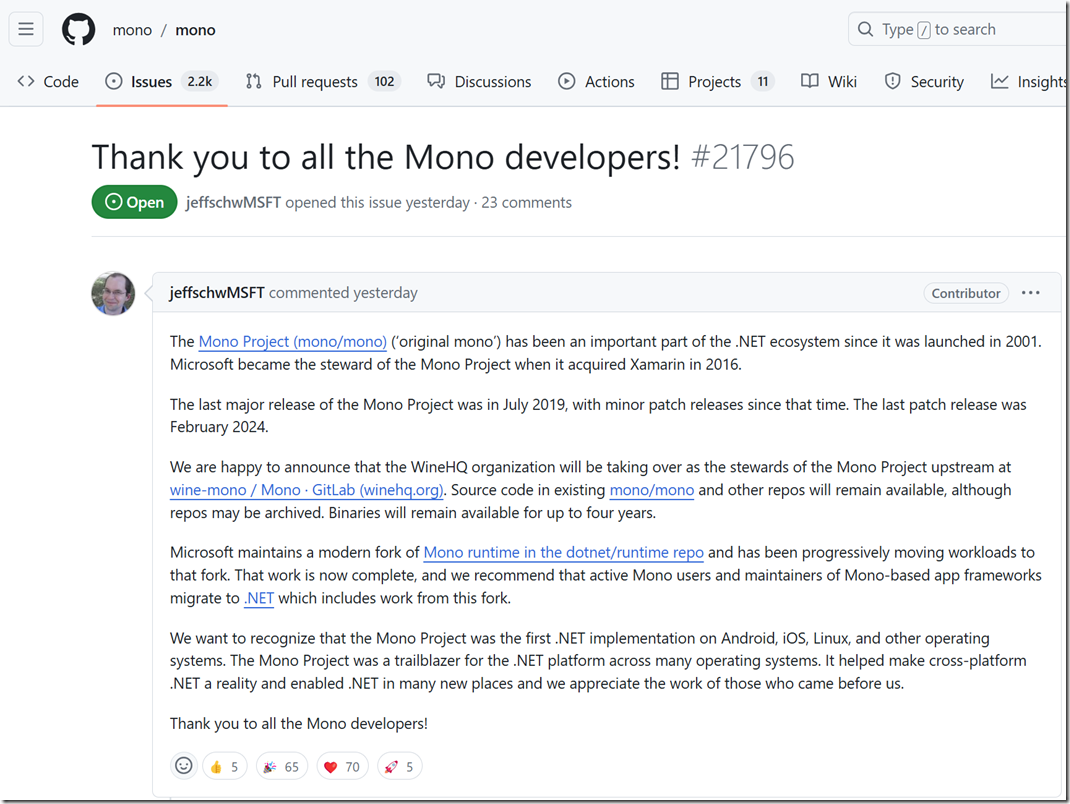Open Security via the shield icon
The width and height of the screenshot is (1070, 804).
coord(890,81)
